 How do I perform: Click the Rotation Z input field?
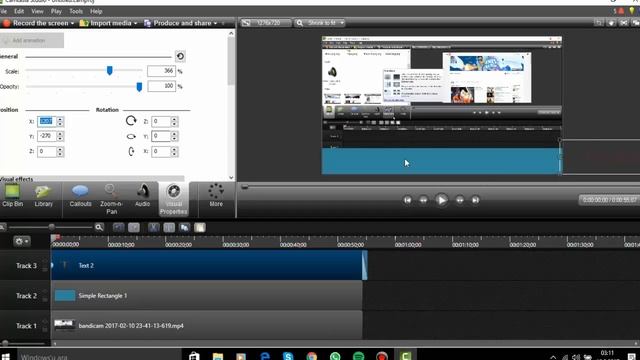[161, 121]
